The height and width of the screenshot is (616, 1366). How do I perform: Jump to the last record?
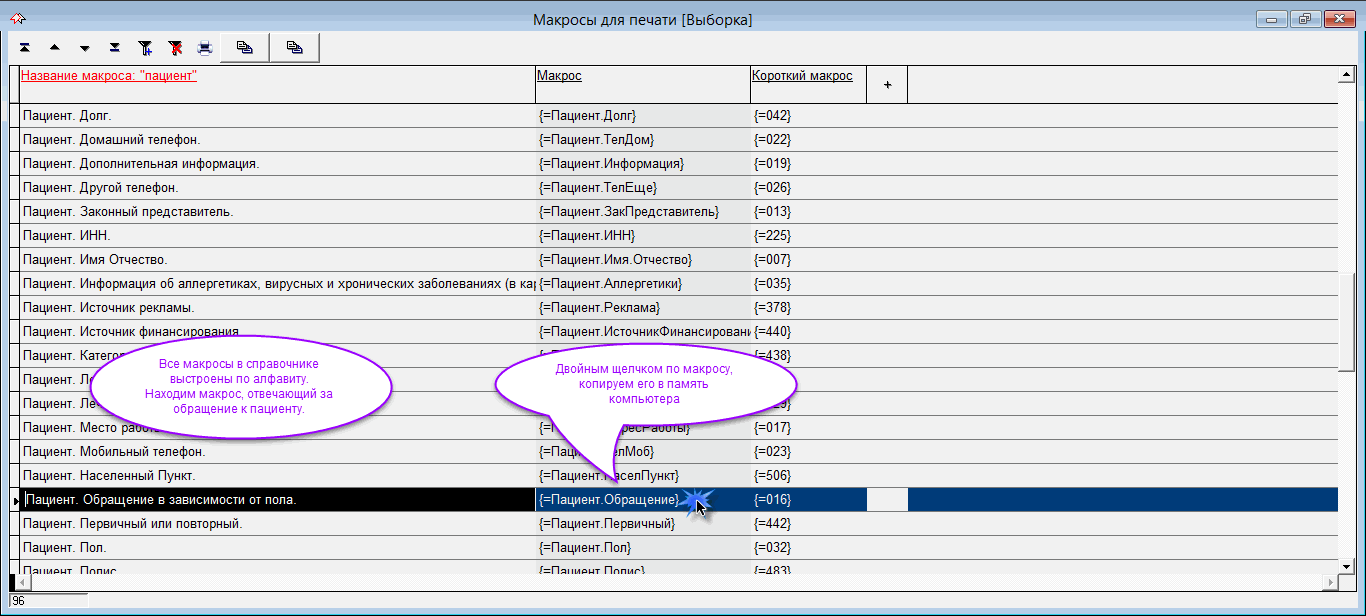tap(114, 47)
